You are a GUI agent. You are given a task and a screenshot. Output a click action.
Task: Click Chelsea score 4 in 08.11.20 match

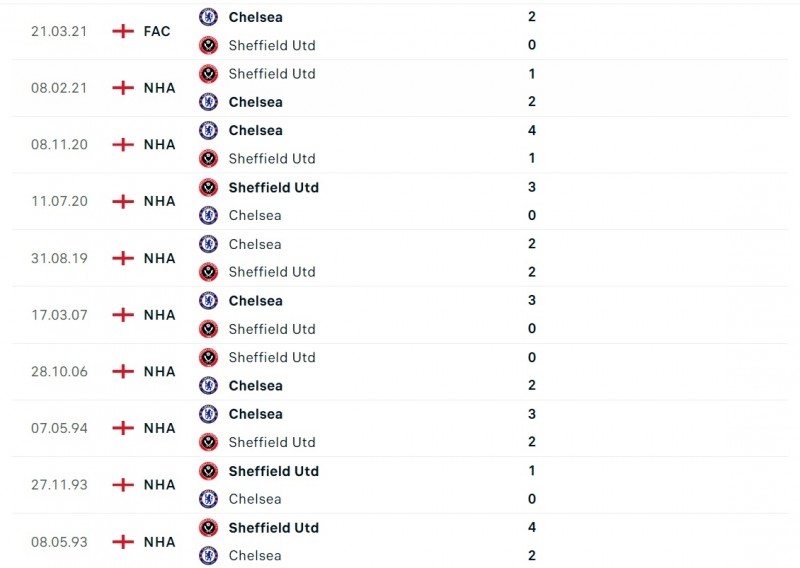pyautogui.click(x=532, y=130)
